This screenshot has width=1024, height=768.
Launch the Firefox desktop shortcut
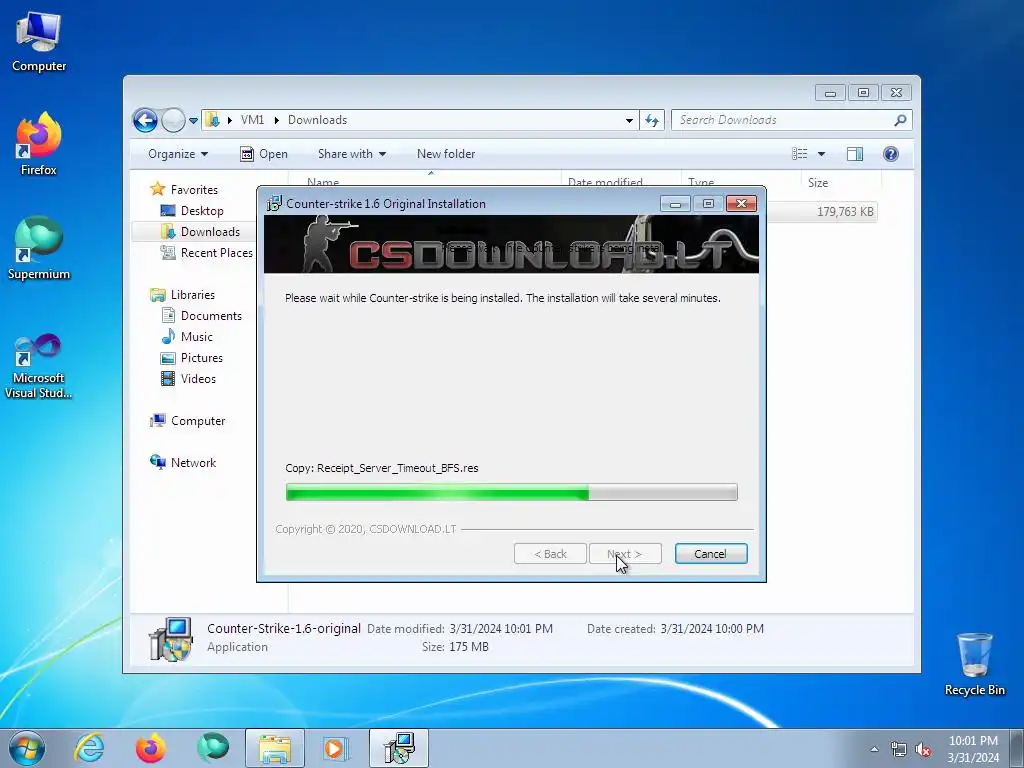[x=39, y=143]
